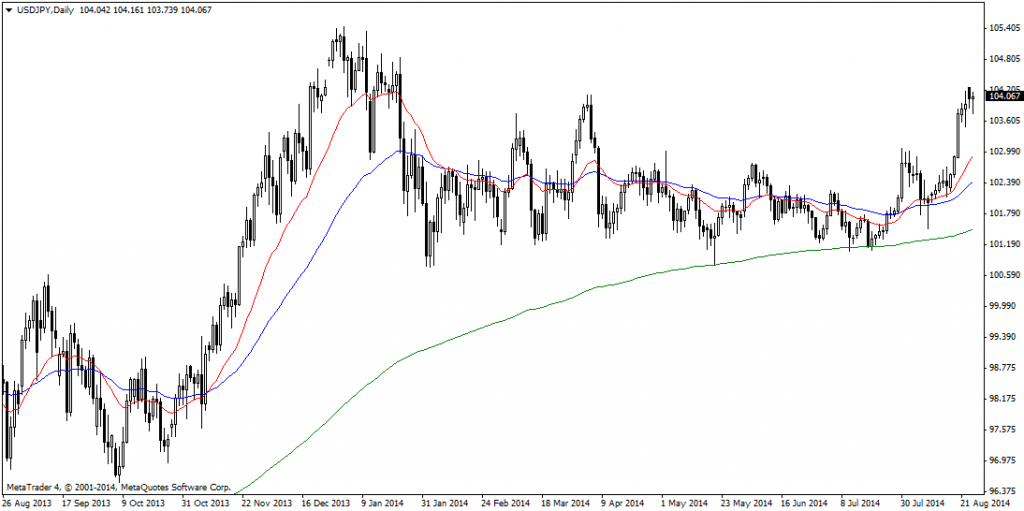Click the 98.775 price axis label

(1003, 367)
